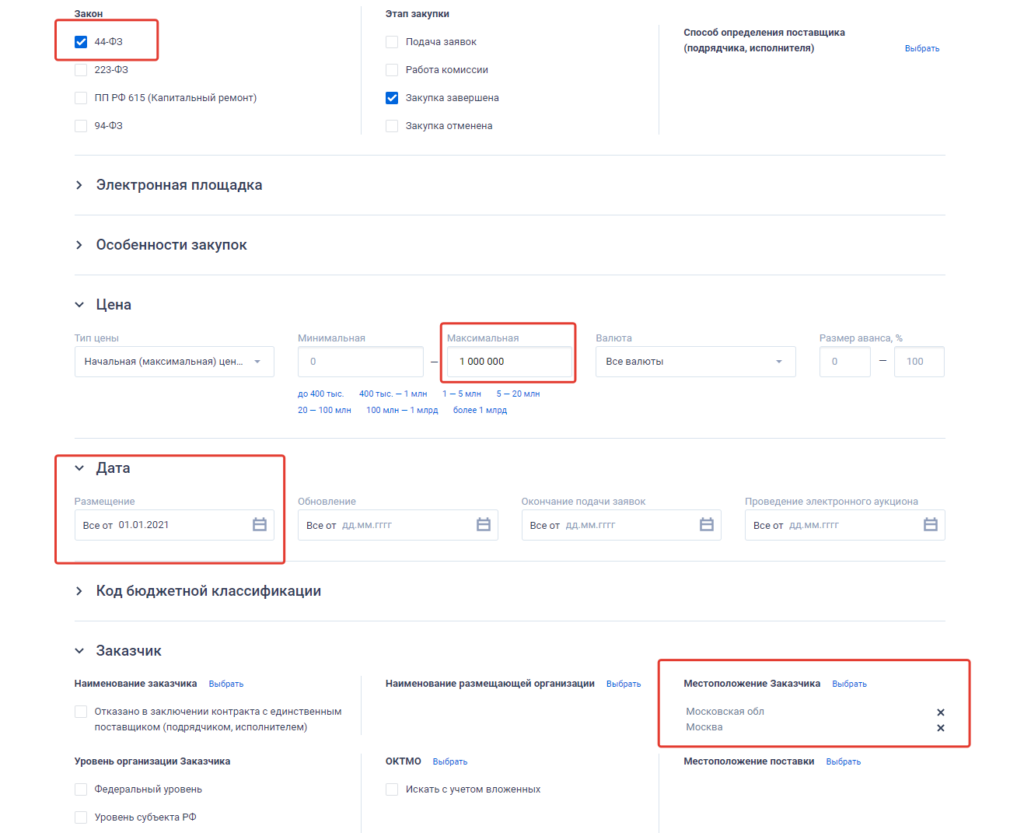Open the Валюта dropdown
The width and height of the screenshot is (1024, 833).
695,362
